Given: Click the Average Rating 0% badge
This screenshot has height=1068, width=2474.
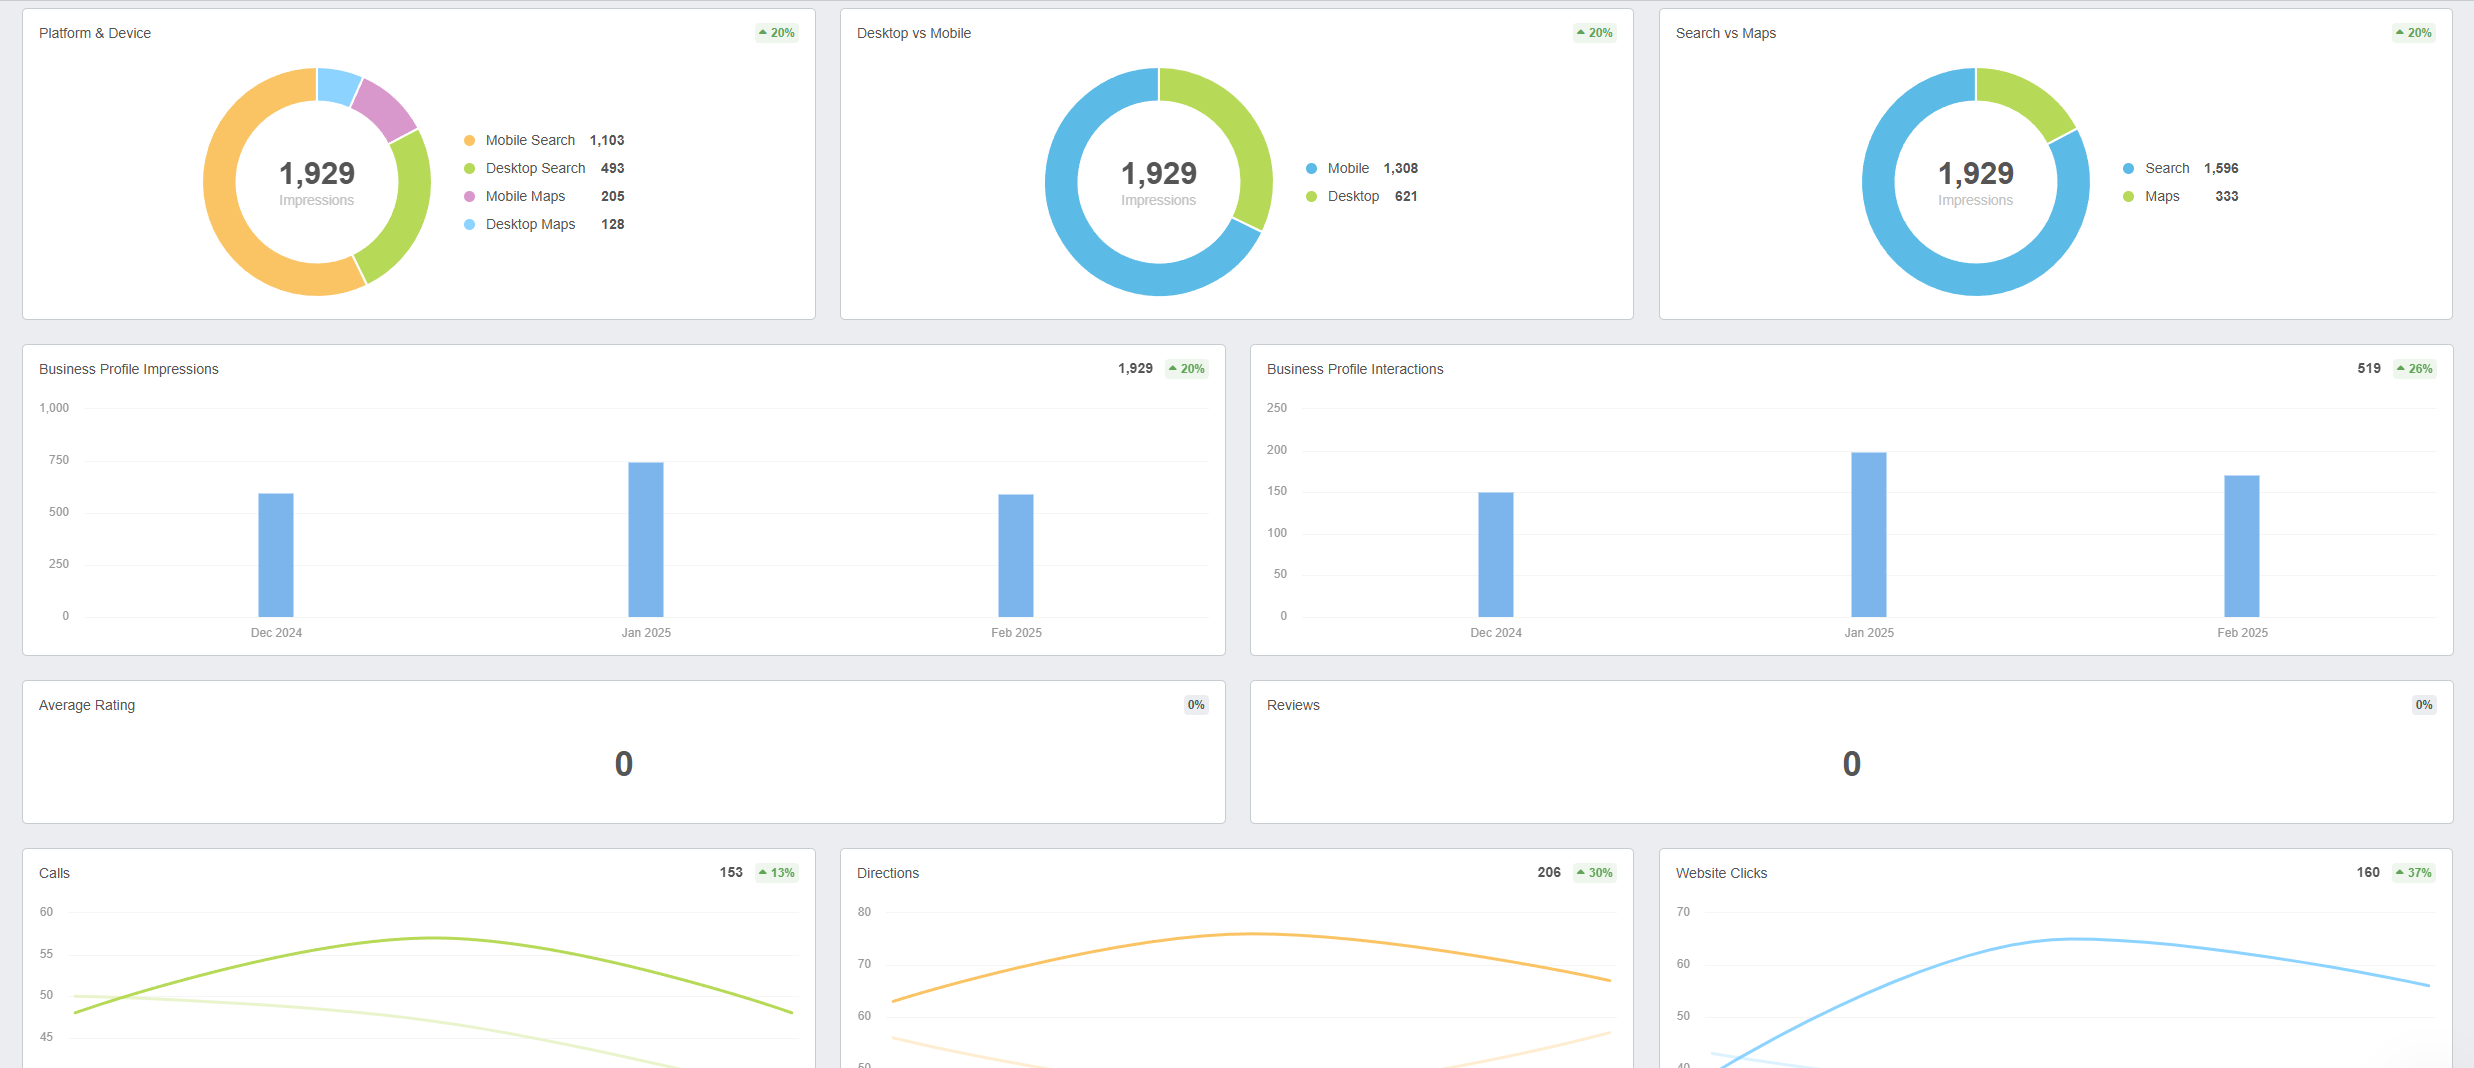Looking at the screenshot, I should tap(1196, 705).
